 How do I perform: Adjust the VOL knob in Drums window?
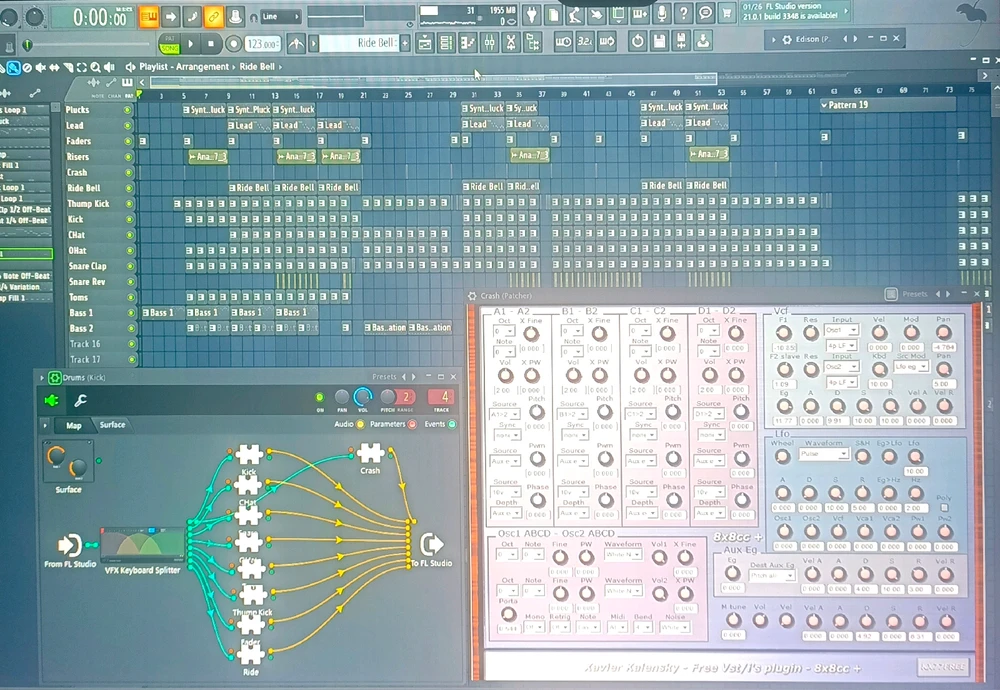362,397
